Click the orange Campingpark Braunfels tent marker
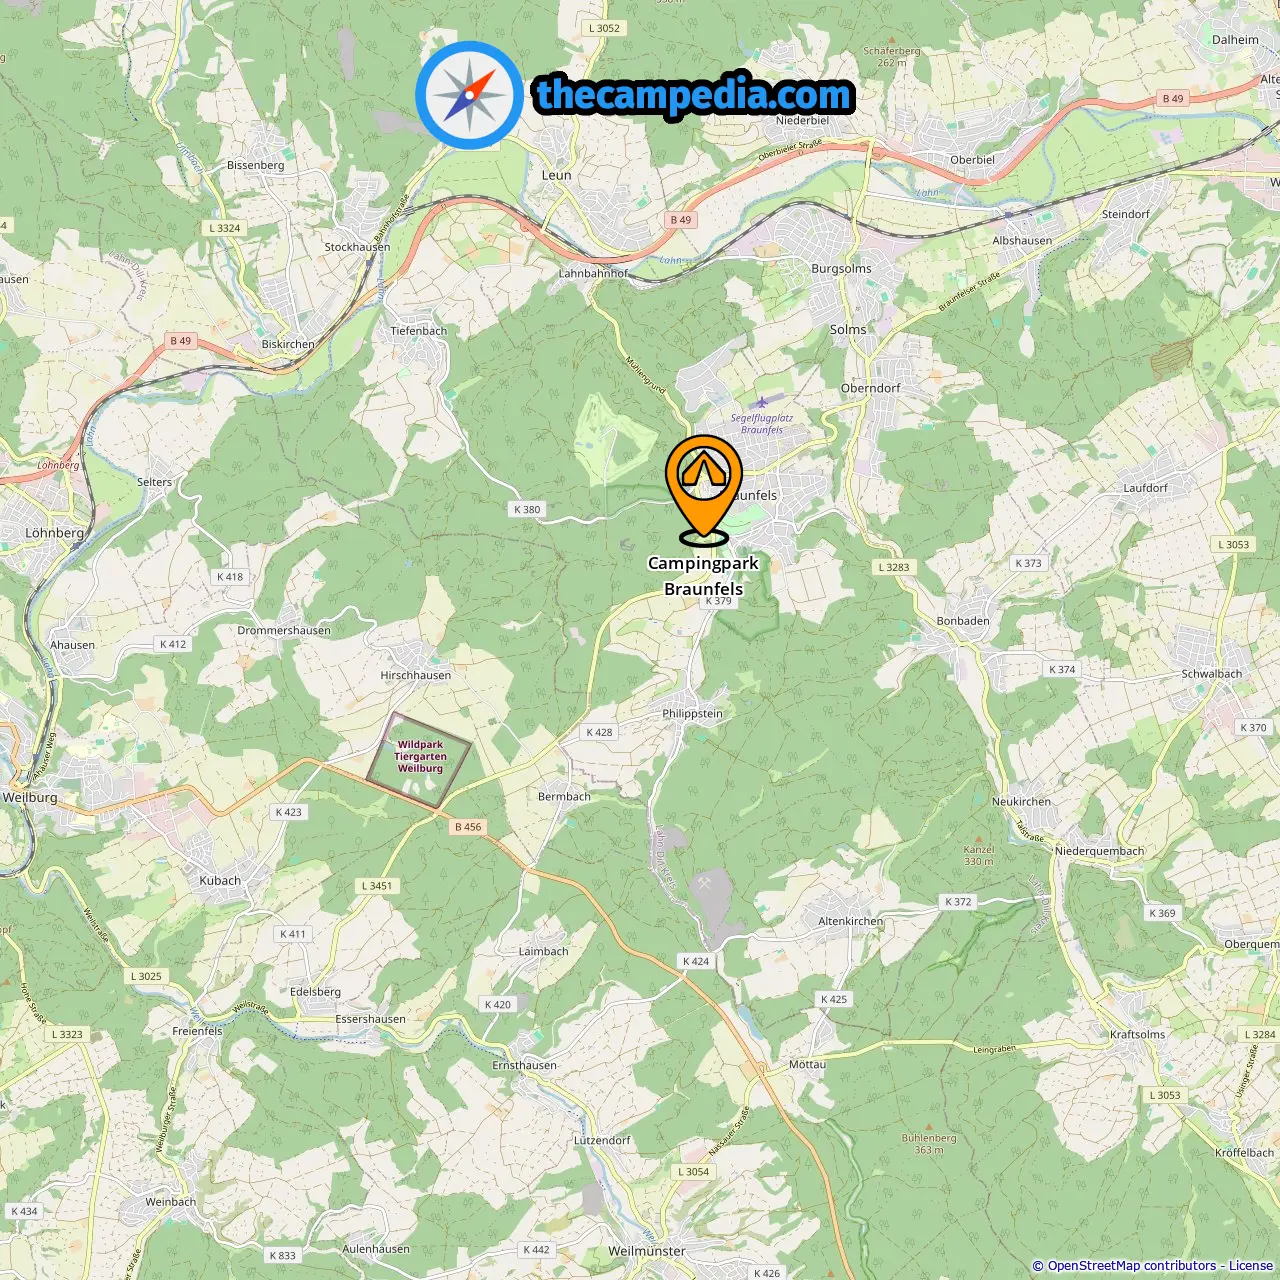This screenshot has width=1280, height=1280. point(704,488)
